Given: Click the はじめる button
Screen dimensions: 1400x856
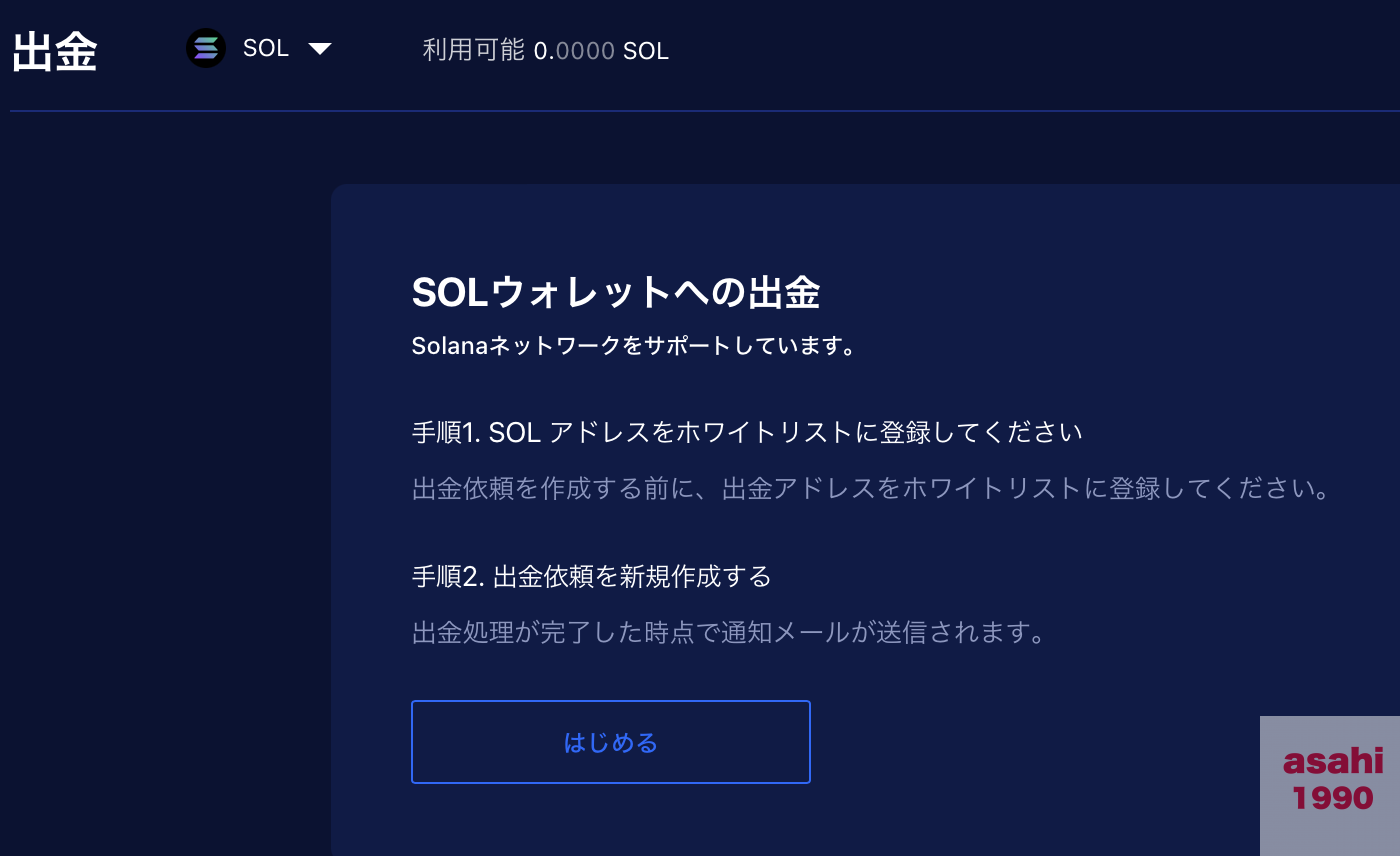Looking at the screenshot, I should 611,742.
